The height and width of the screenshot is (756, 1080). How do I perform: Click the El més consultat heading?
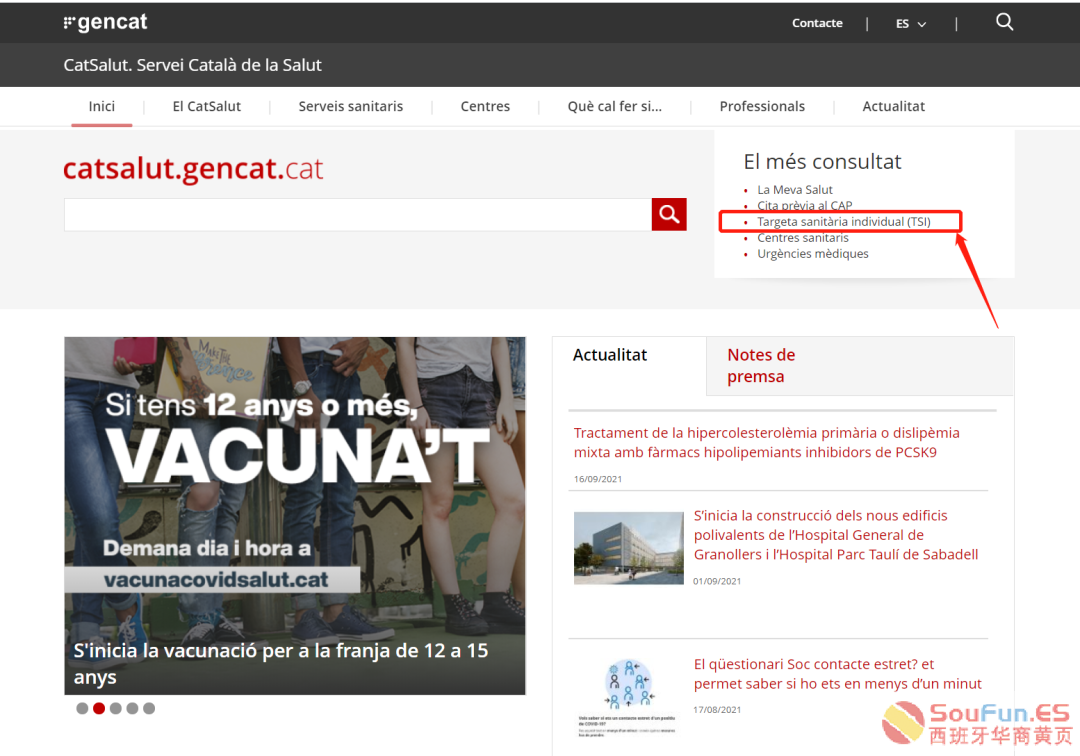[822, 161]
